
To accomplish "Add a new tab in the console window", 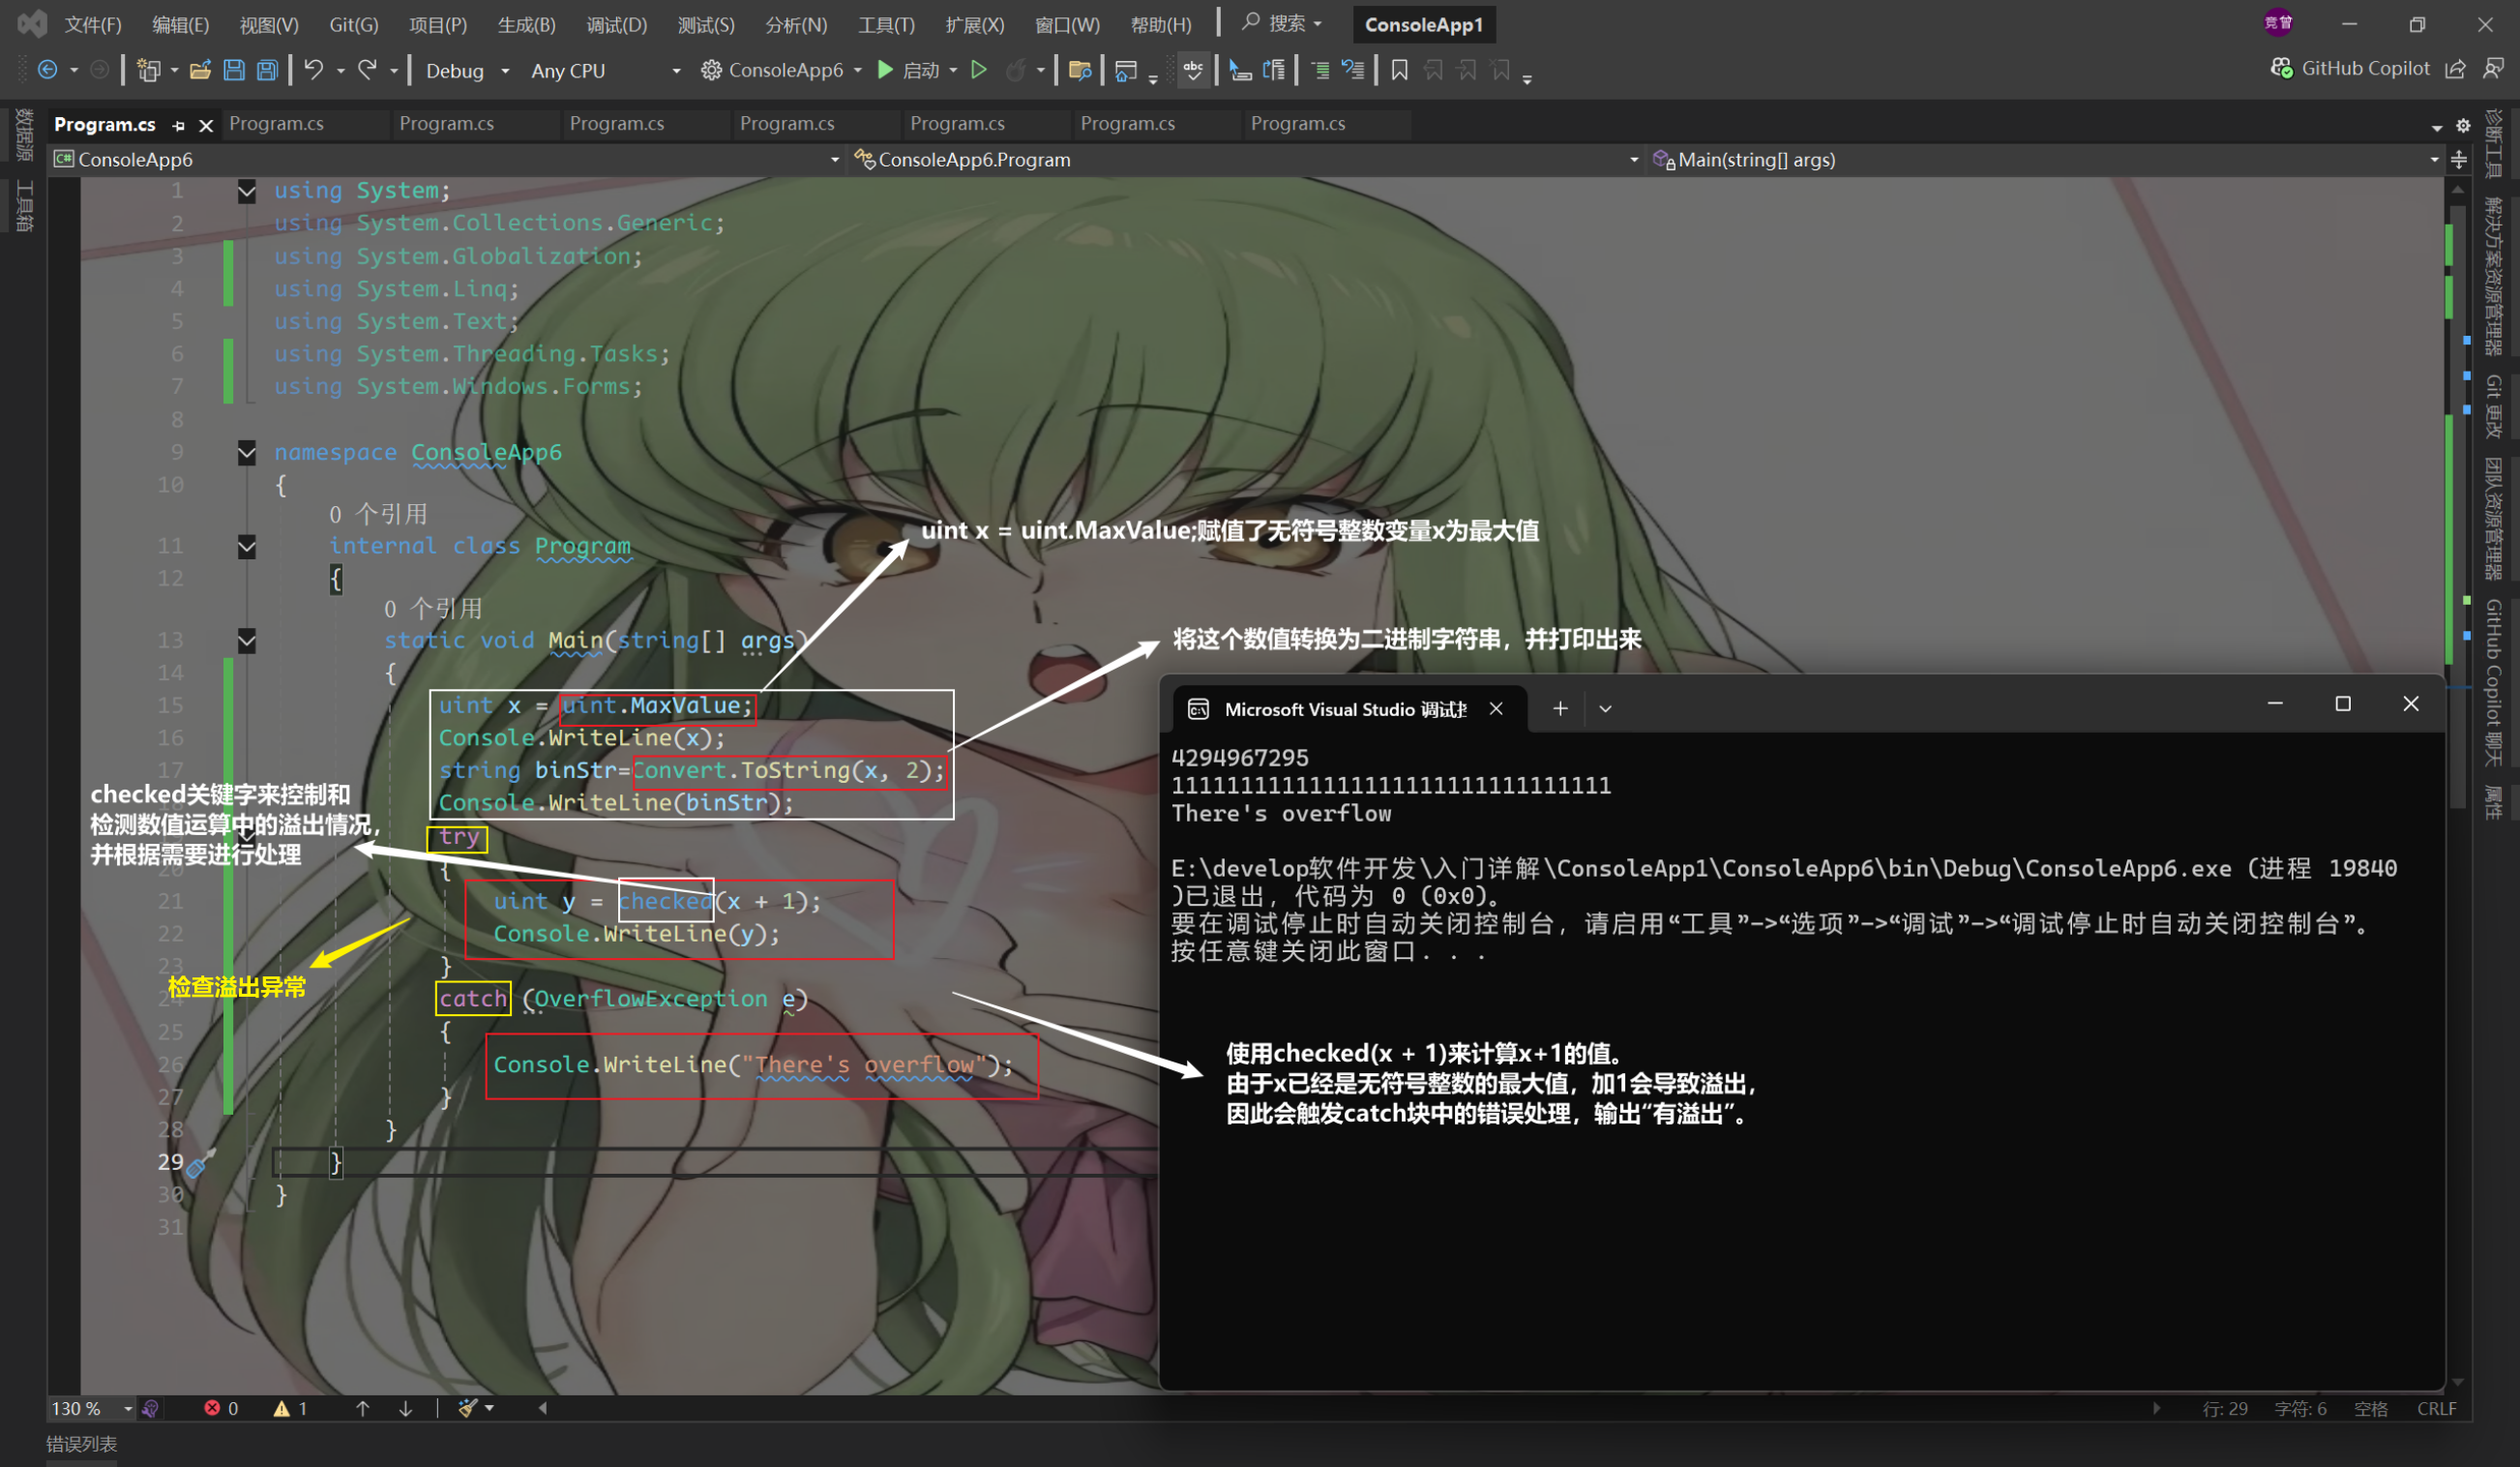I will 1560,709.
